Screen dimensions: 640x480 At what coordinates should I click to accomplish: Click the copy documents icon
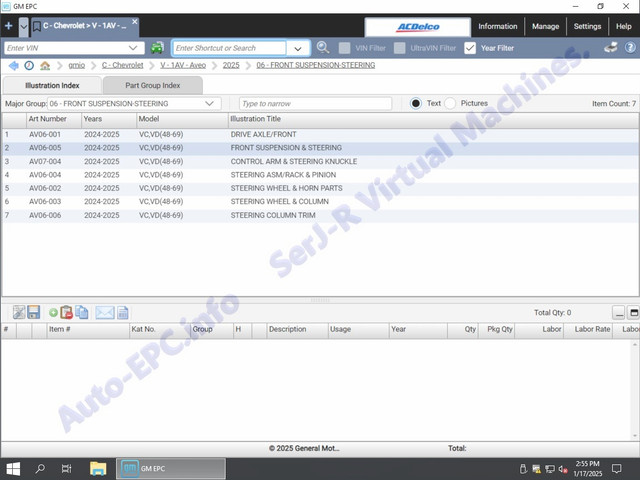point(82,312)
